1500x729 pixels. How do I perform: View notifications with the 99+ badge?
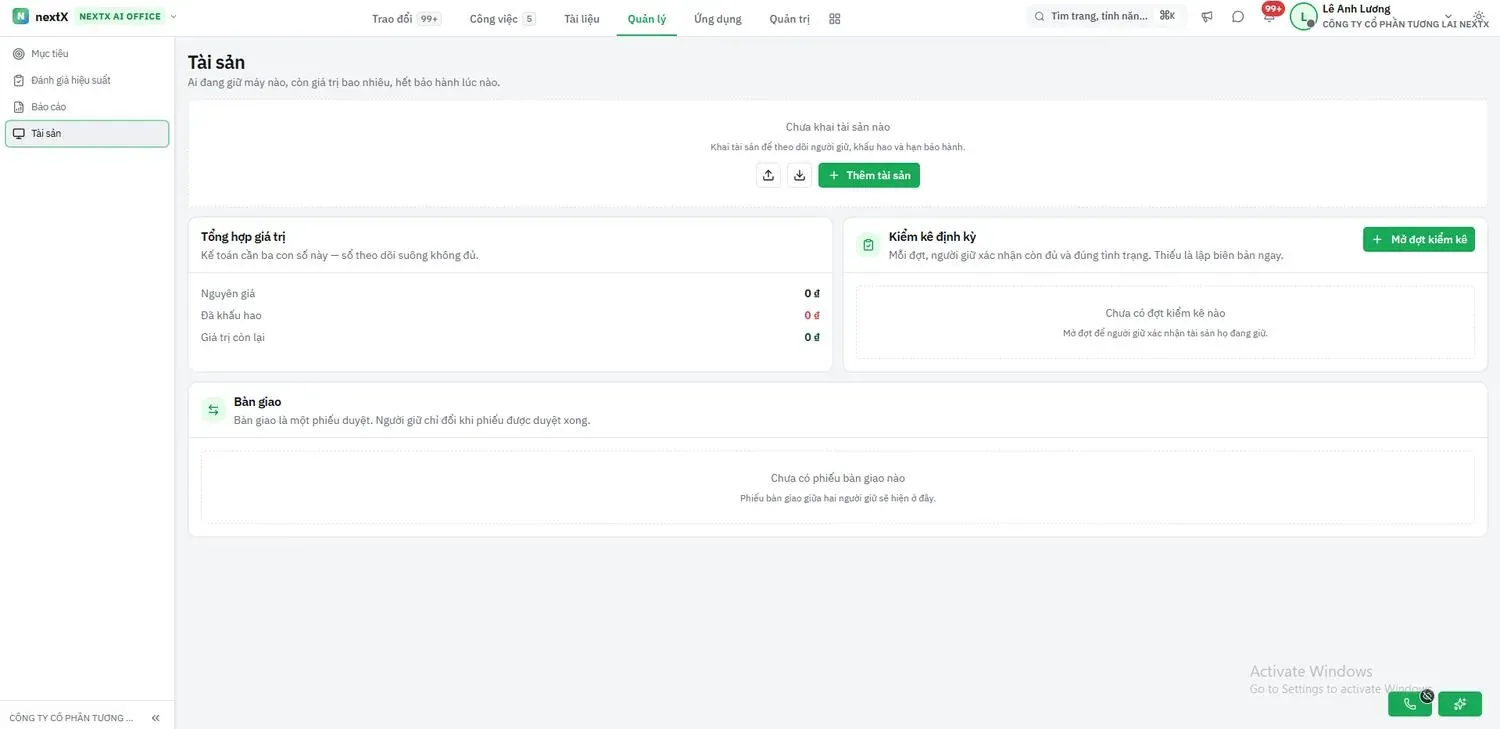pyautogui.click(x=1270, y=14)
